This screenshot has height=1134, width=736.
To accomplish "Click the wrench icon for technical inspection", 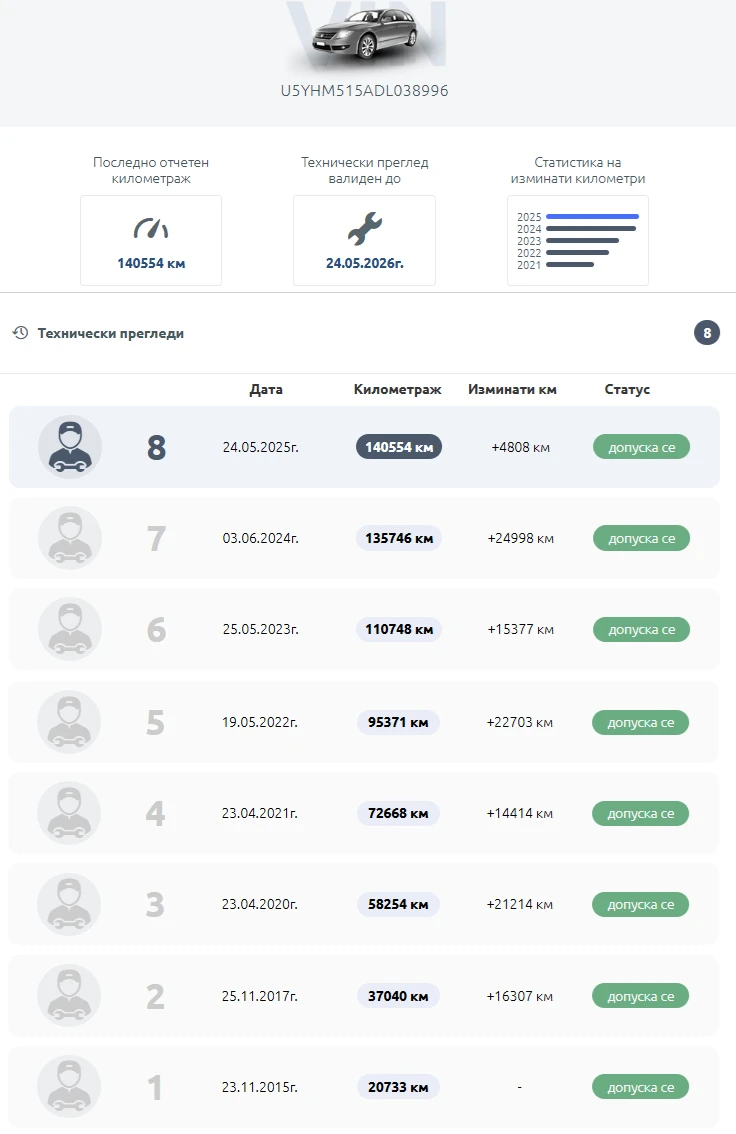I will pyautogui.click(x=364, y=229).
